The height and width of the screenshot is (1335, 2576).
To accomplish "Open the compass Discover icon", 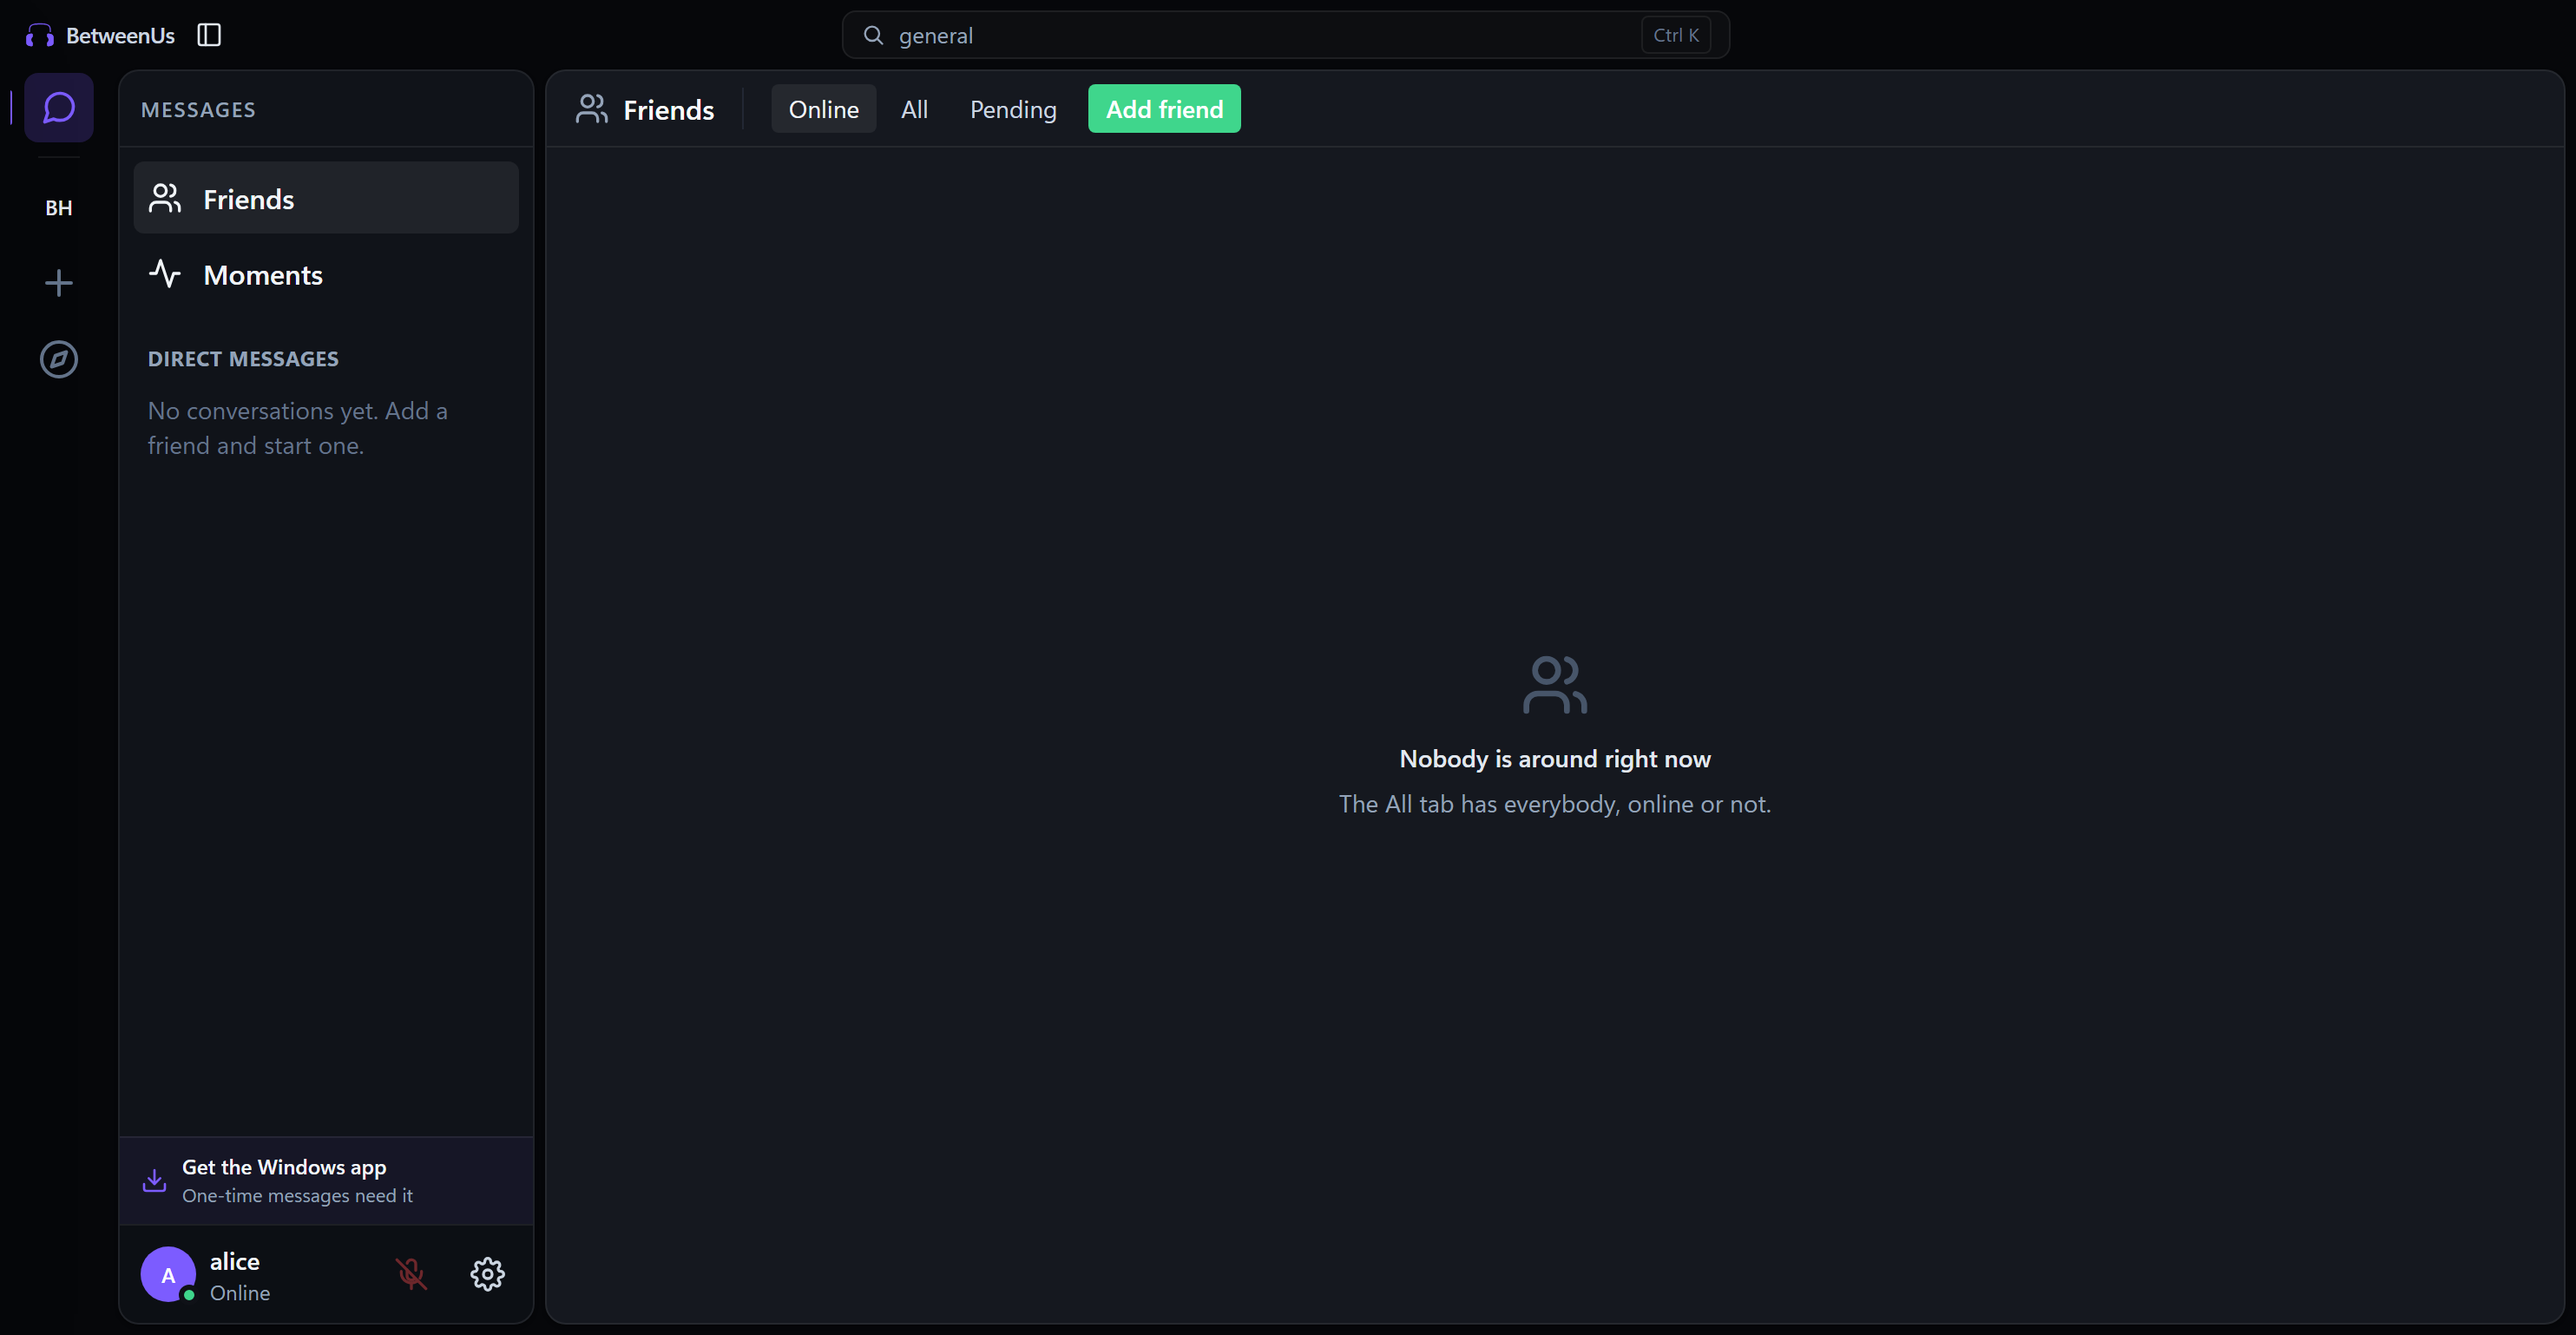I will (58, 359).
